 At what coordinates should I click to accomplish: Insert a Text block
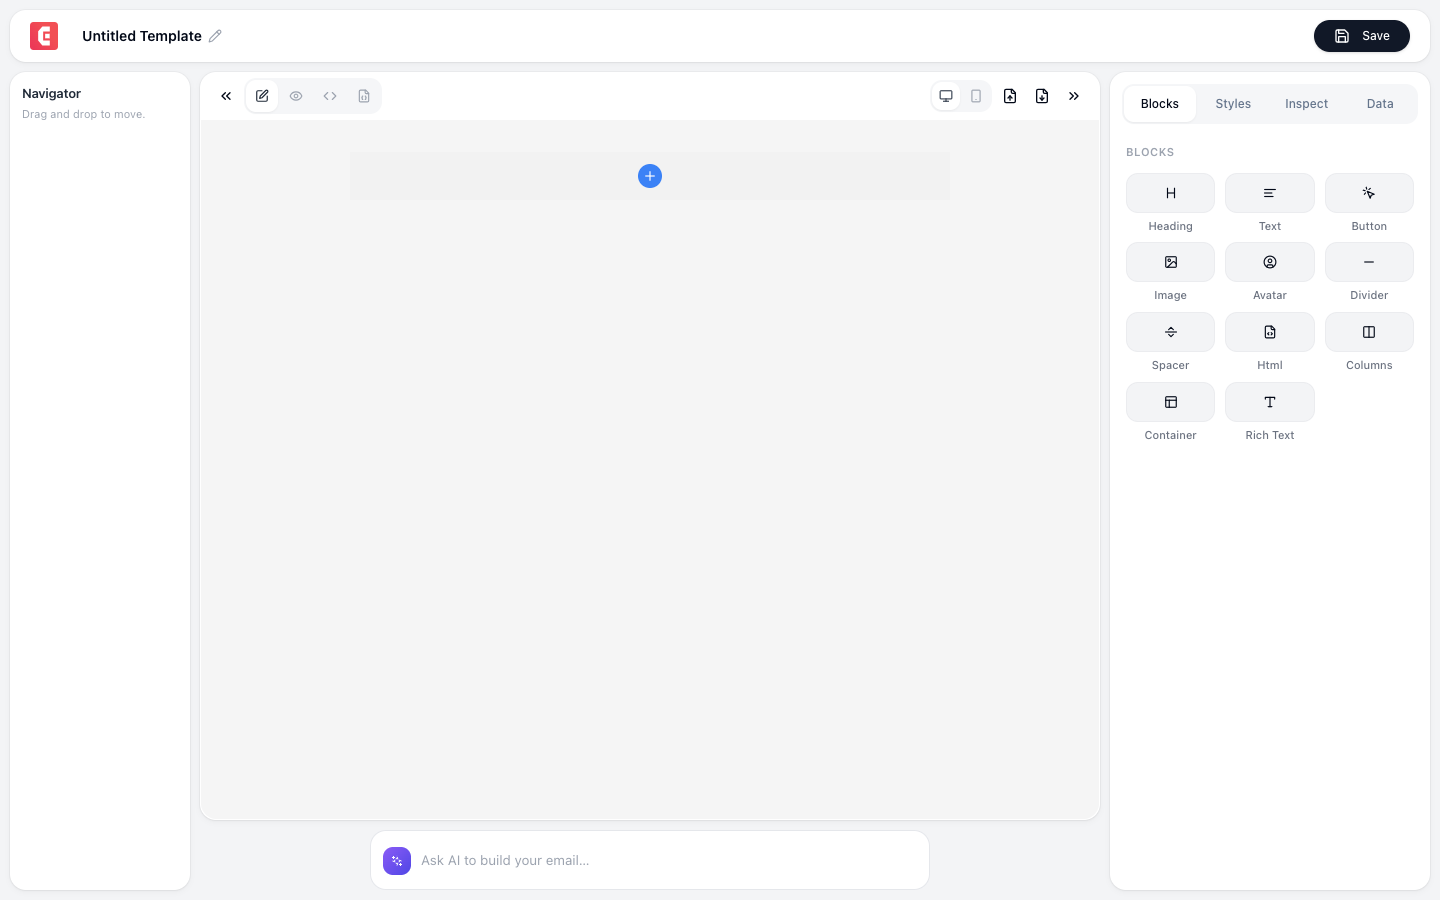(x=1270, y=193)
